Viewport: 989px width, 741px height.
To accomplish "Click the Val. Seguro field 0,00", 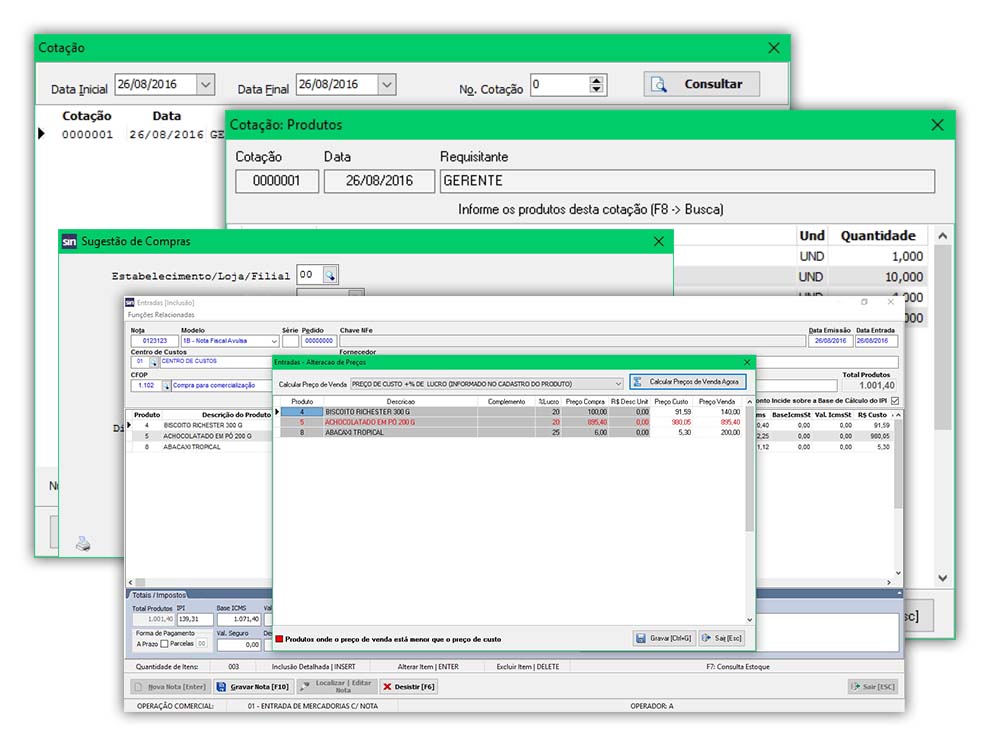I will (239, 645).
